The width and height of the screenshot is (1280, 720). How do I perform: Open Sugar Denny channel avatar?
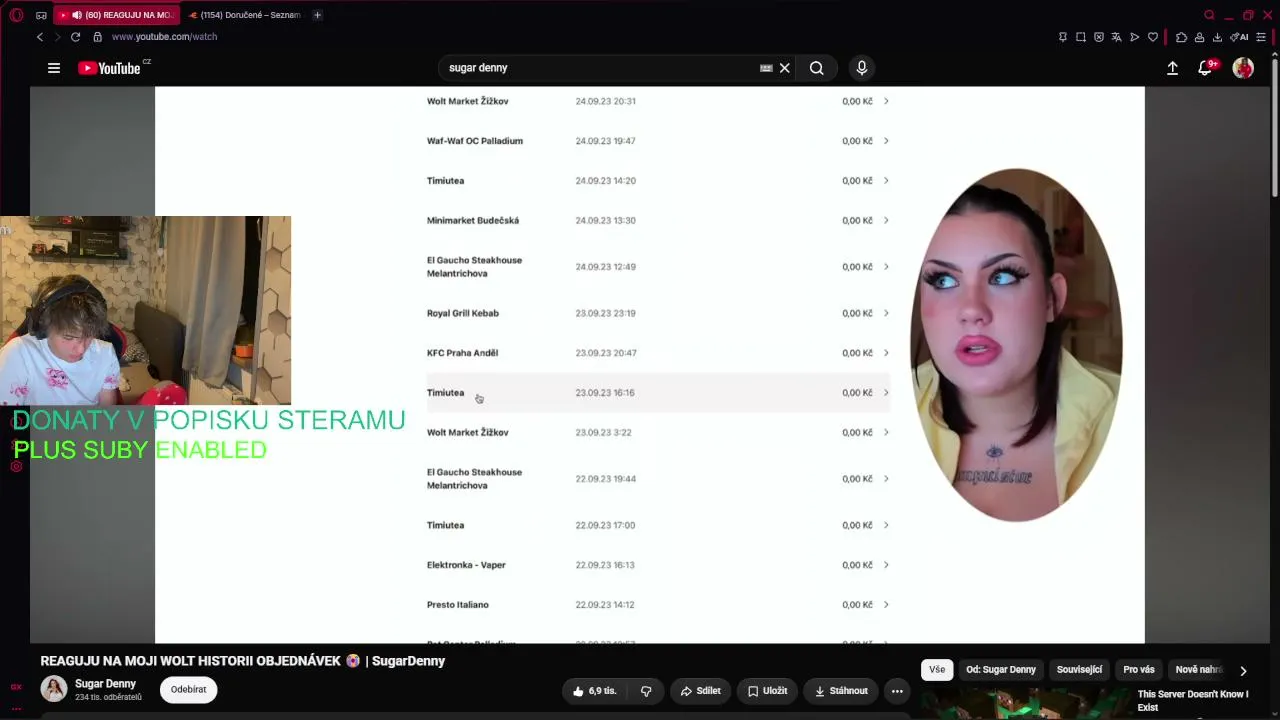click(54, 689)
